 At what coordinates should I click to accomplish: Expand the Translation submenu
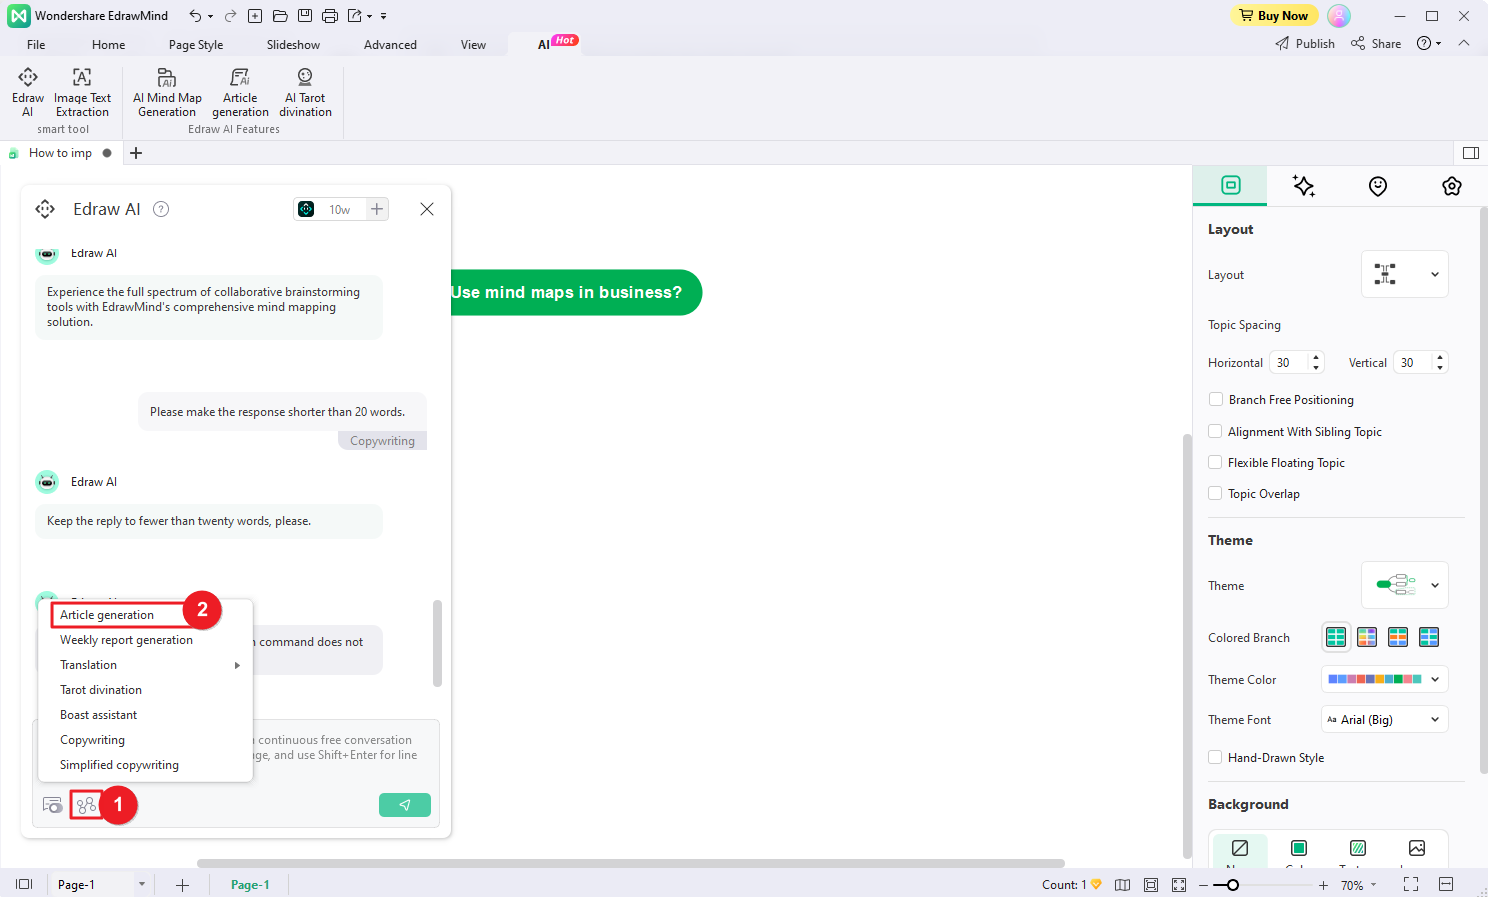point(145,665)
